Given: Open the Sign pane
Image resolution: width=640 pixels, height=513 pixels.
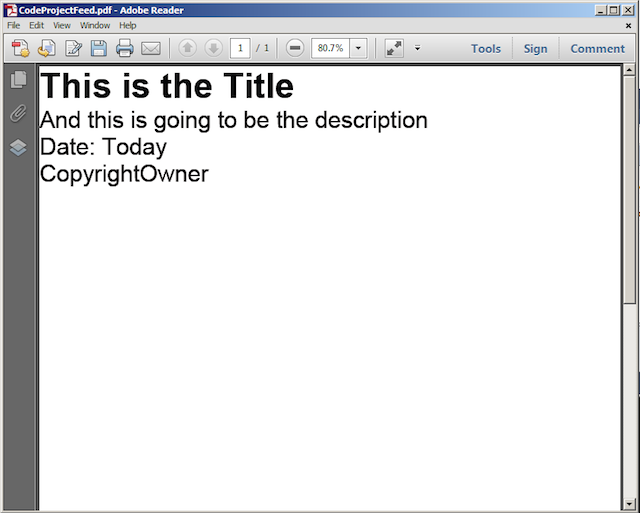Looking at the screenshot, I should point(536,49).
